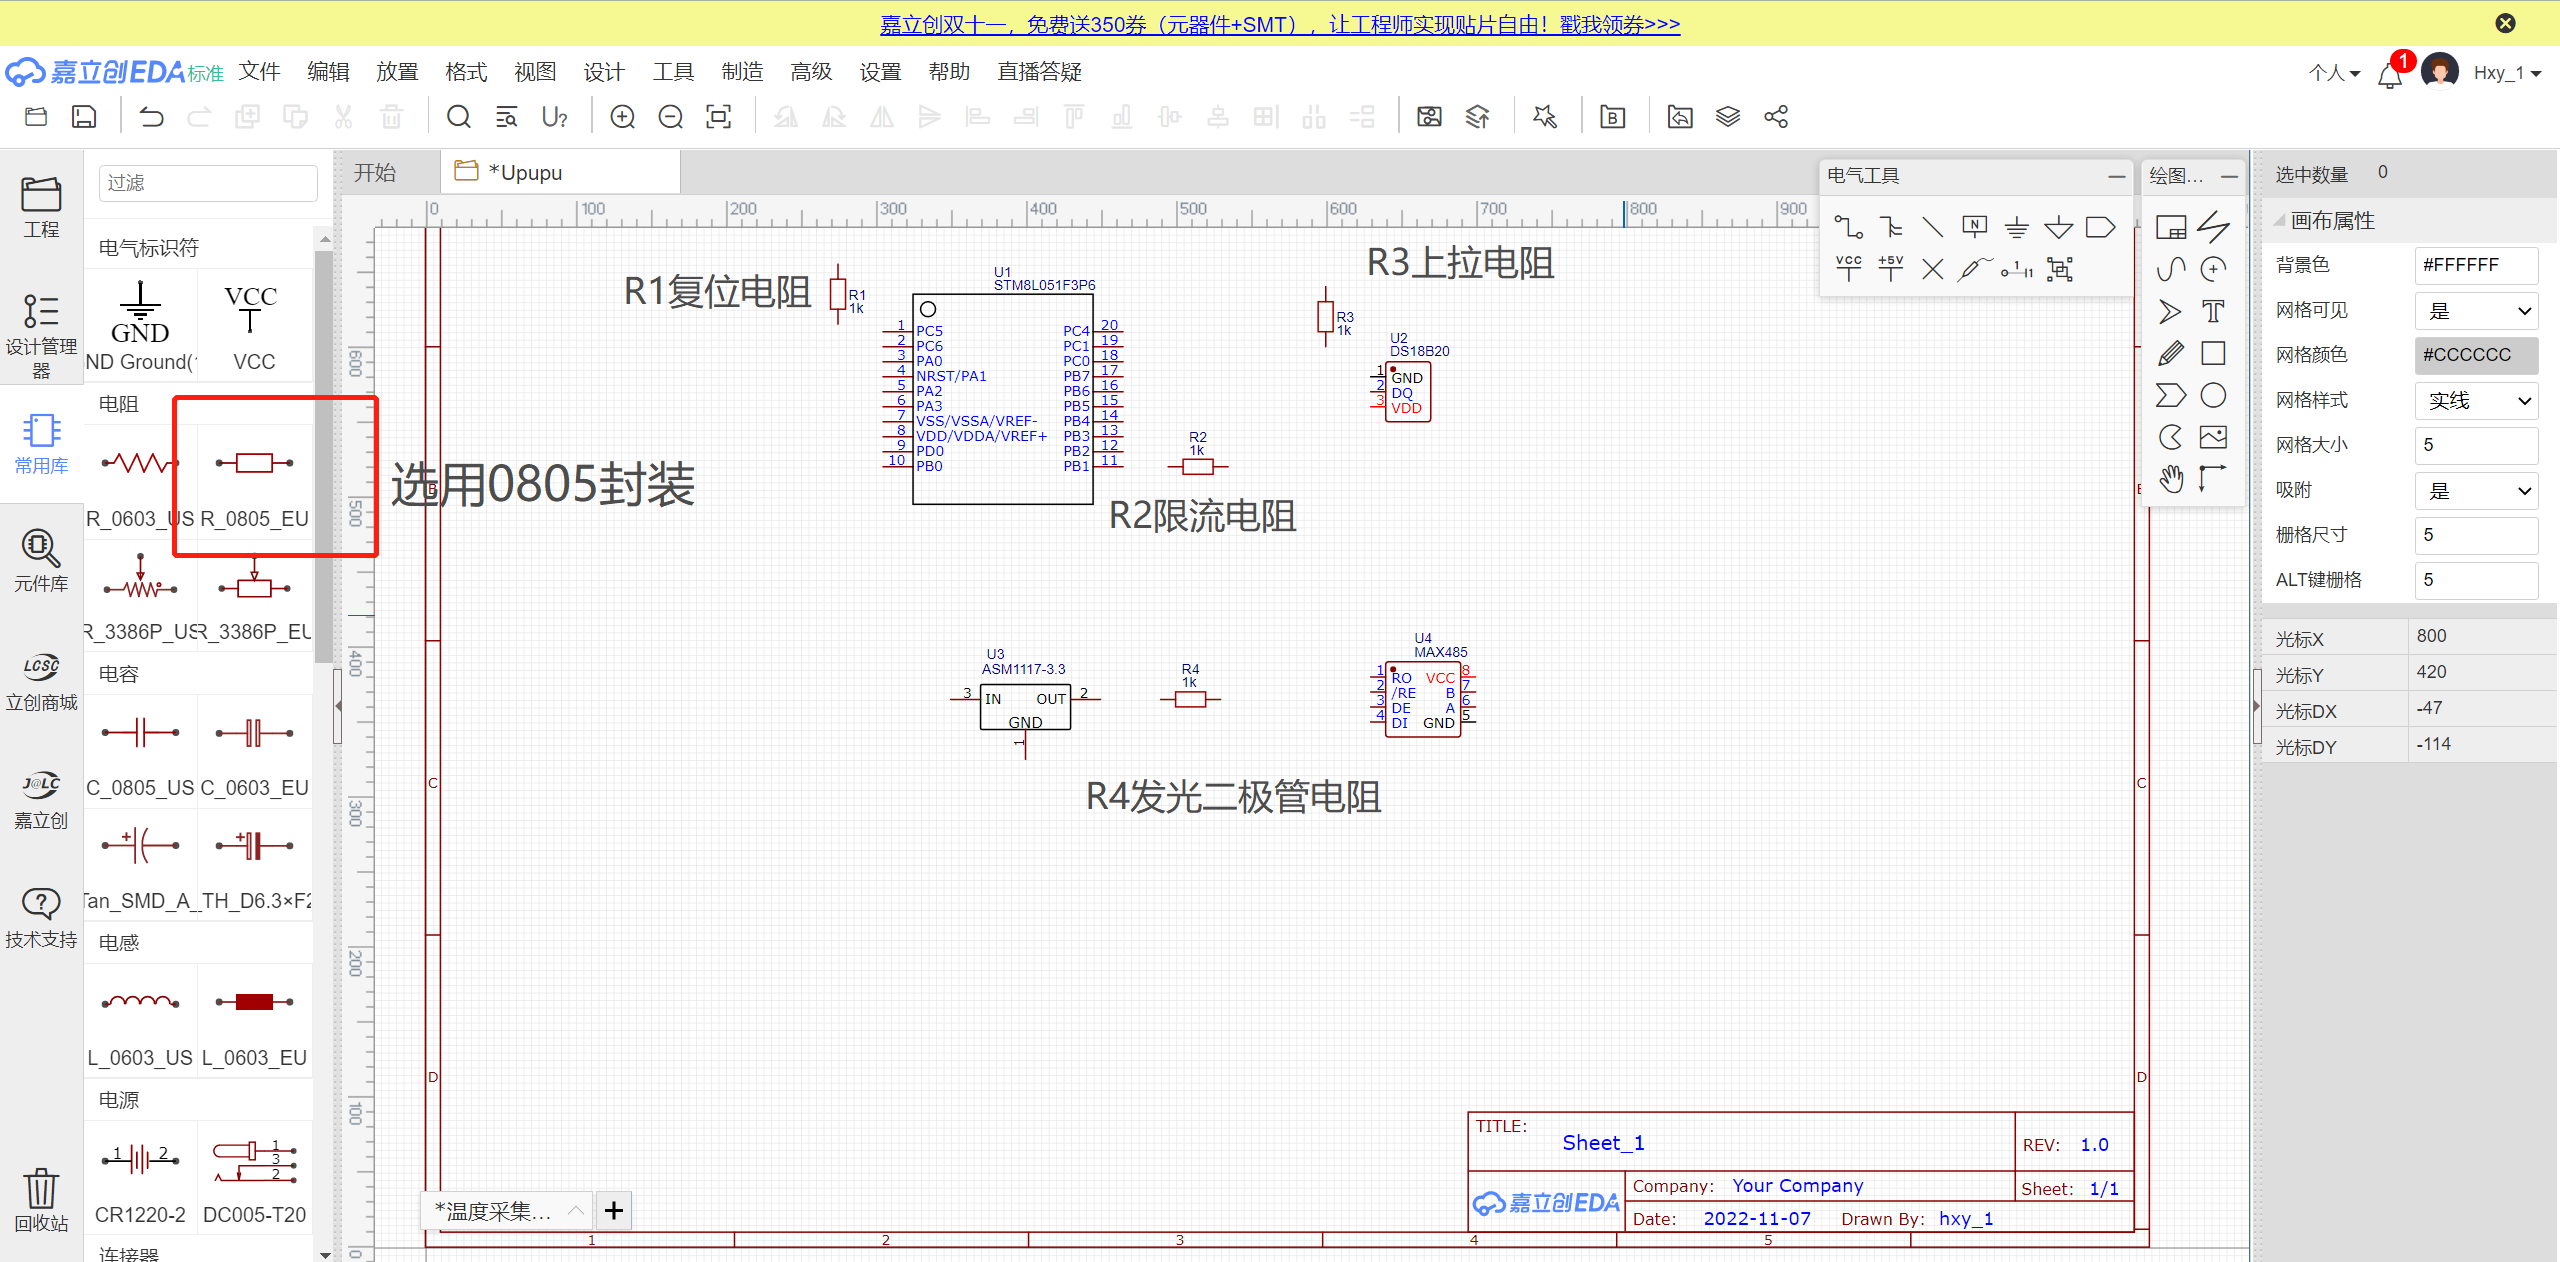Click the promotional coupon banner link
Screen dimensions: 2560x1262
pyautogui.click(x=1279, y=24)
